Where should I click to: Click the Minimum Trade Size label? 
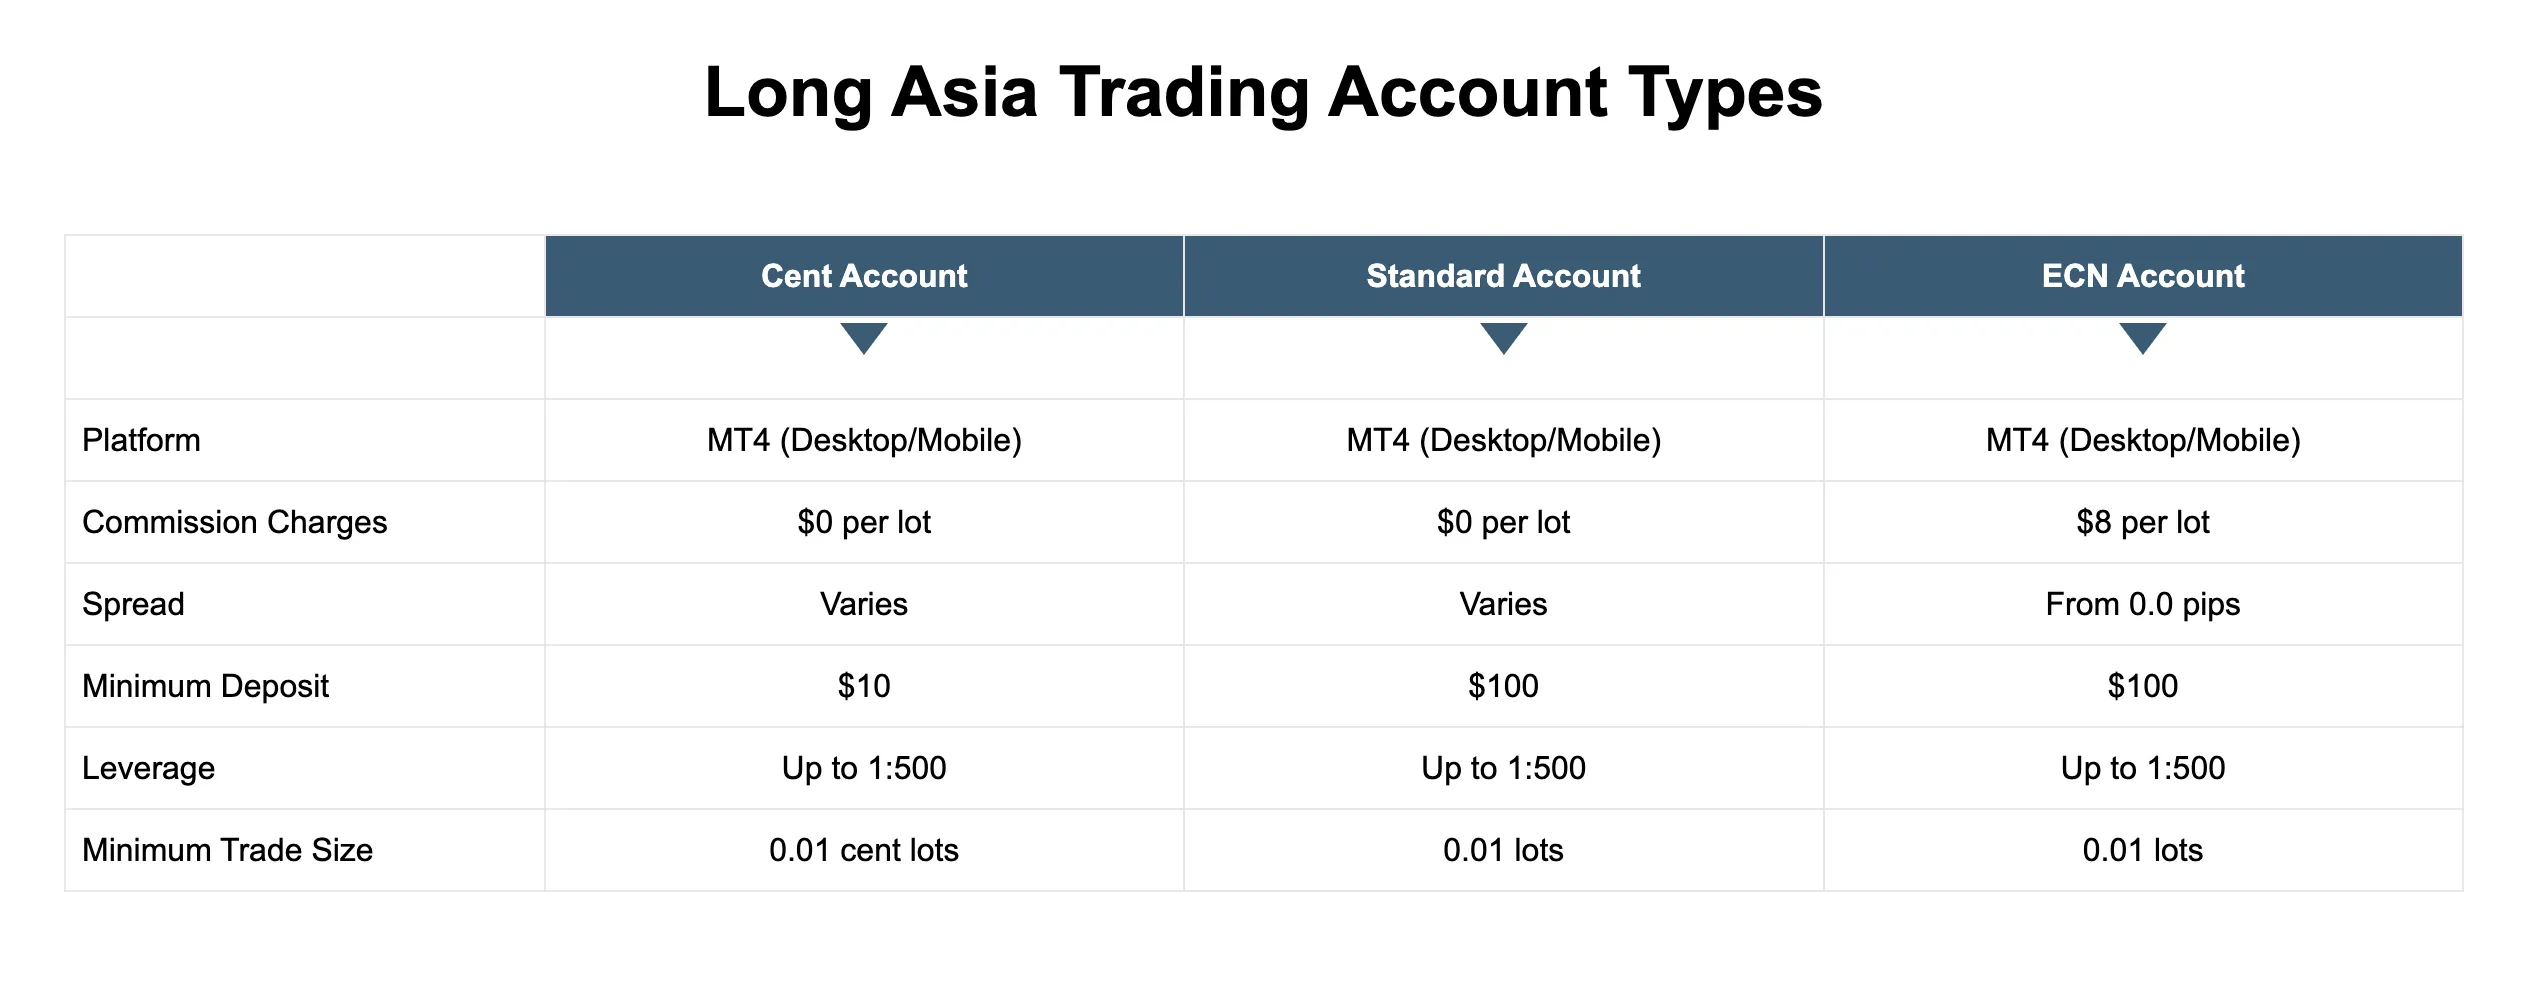(x=227, y=850)
